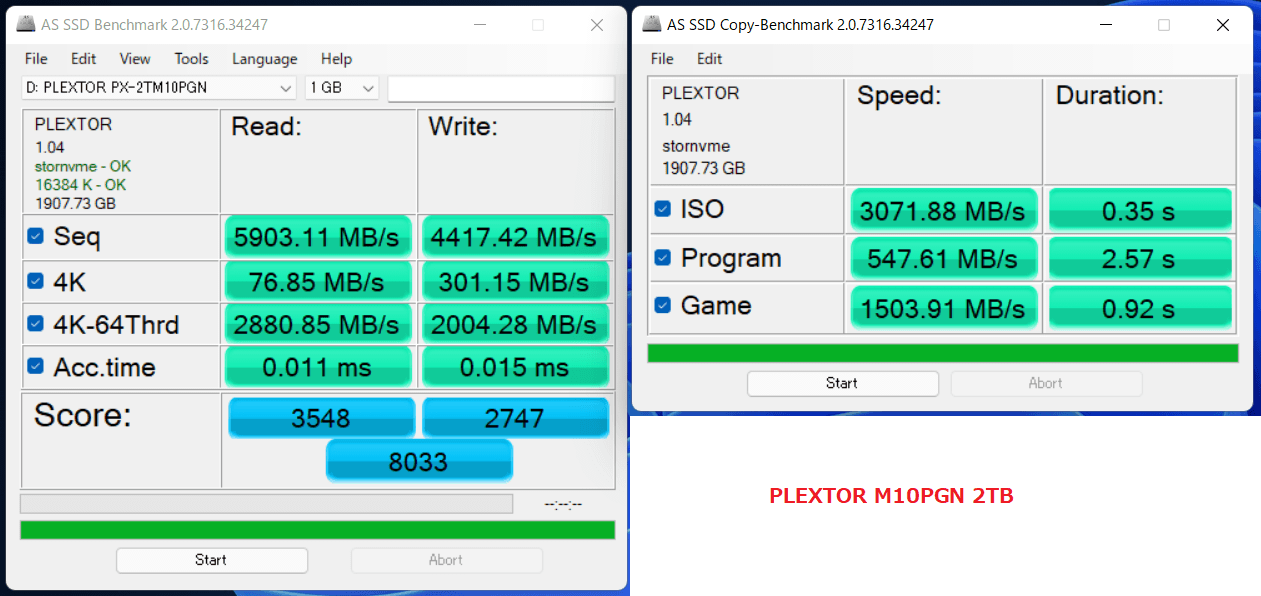1261x596 pixels.
Task: Click the '16384 K - OK' alignment text
Action: [x=80, y=184]
